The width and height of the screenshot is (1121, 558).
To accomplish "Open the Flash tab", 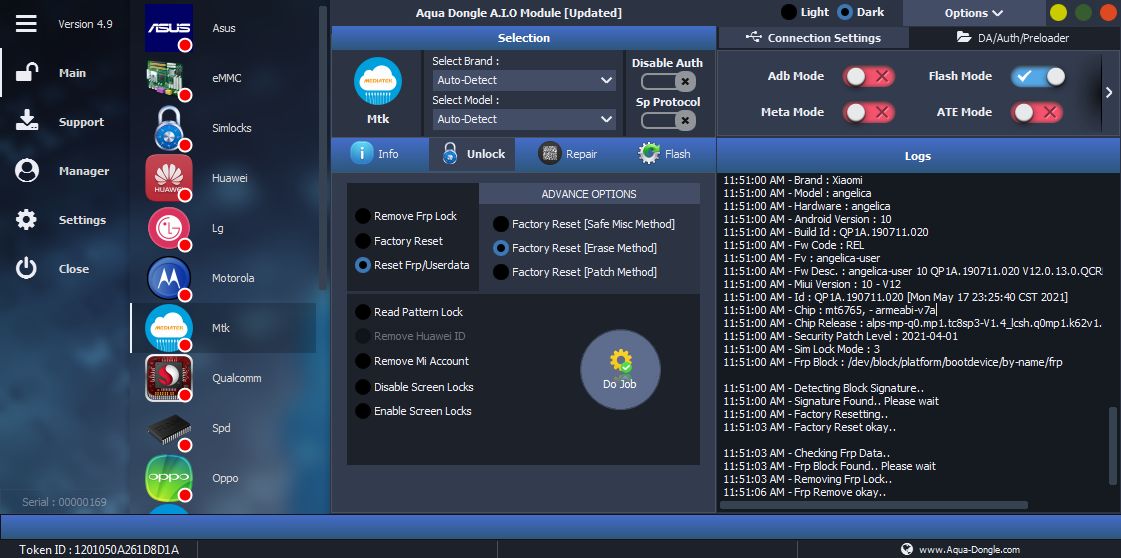I will 664,154.
